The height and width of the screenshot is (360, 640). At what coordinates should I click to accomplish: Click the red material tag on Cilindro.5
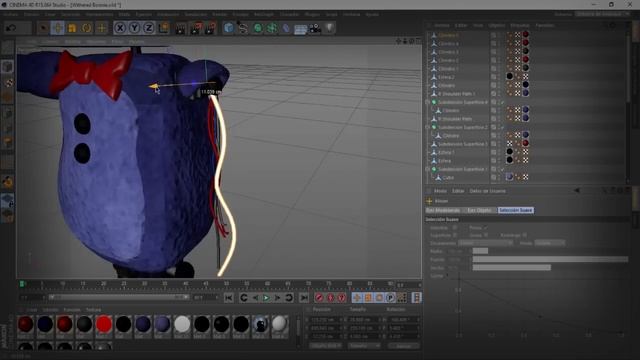coord(526,35)
